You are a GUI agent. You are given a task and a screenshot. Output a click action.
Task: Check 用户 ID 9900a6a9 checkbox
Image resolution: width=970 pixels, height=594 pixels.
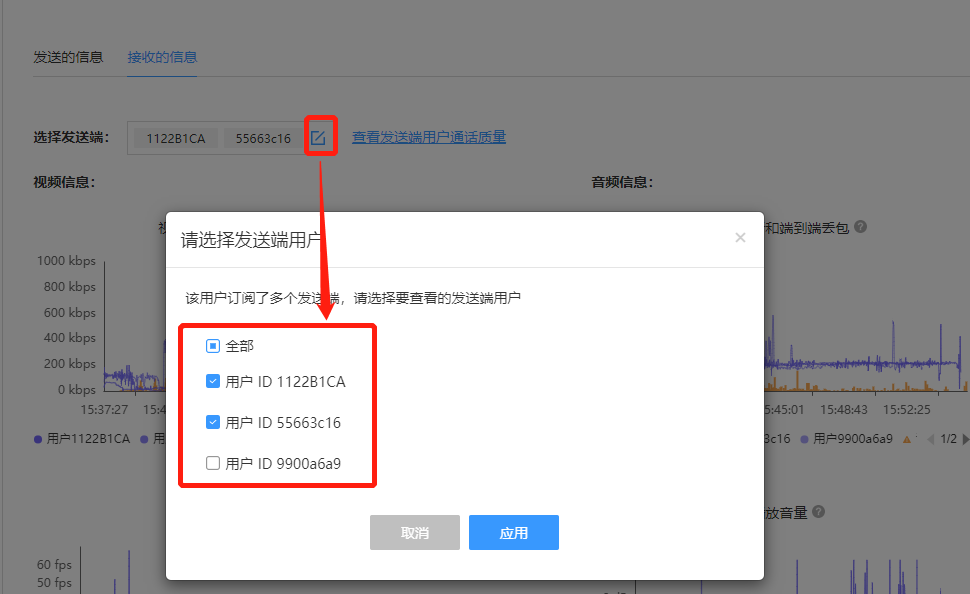coord(212,463)
